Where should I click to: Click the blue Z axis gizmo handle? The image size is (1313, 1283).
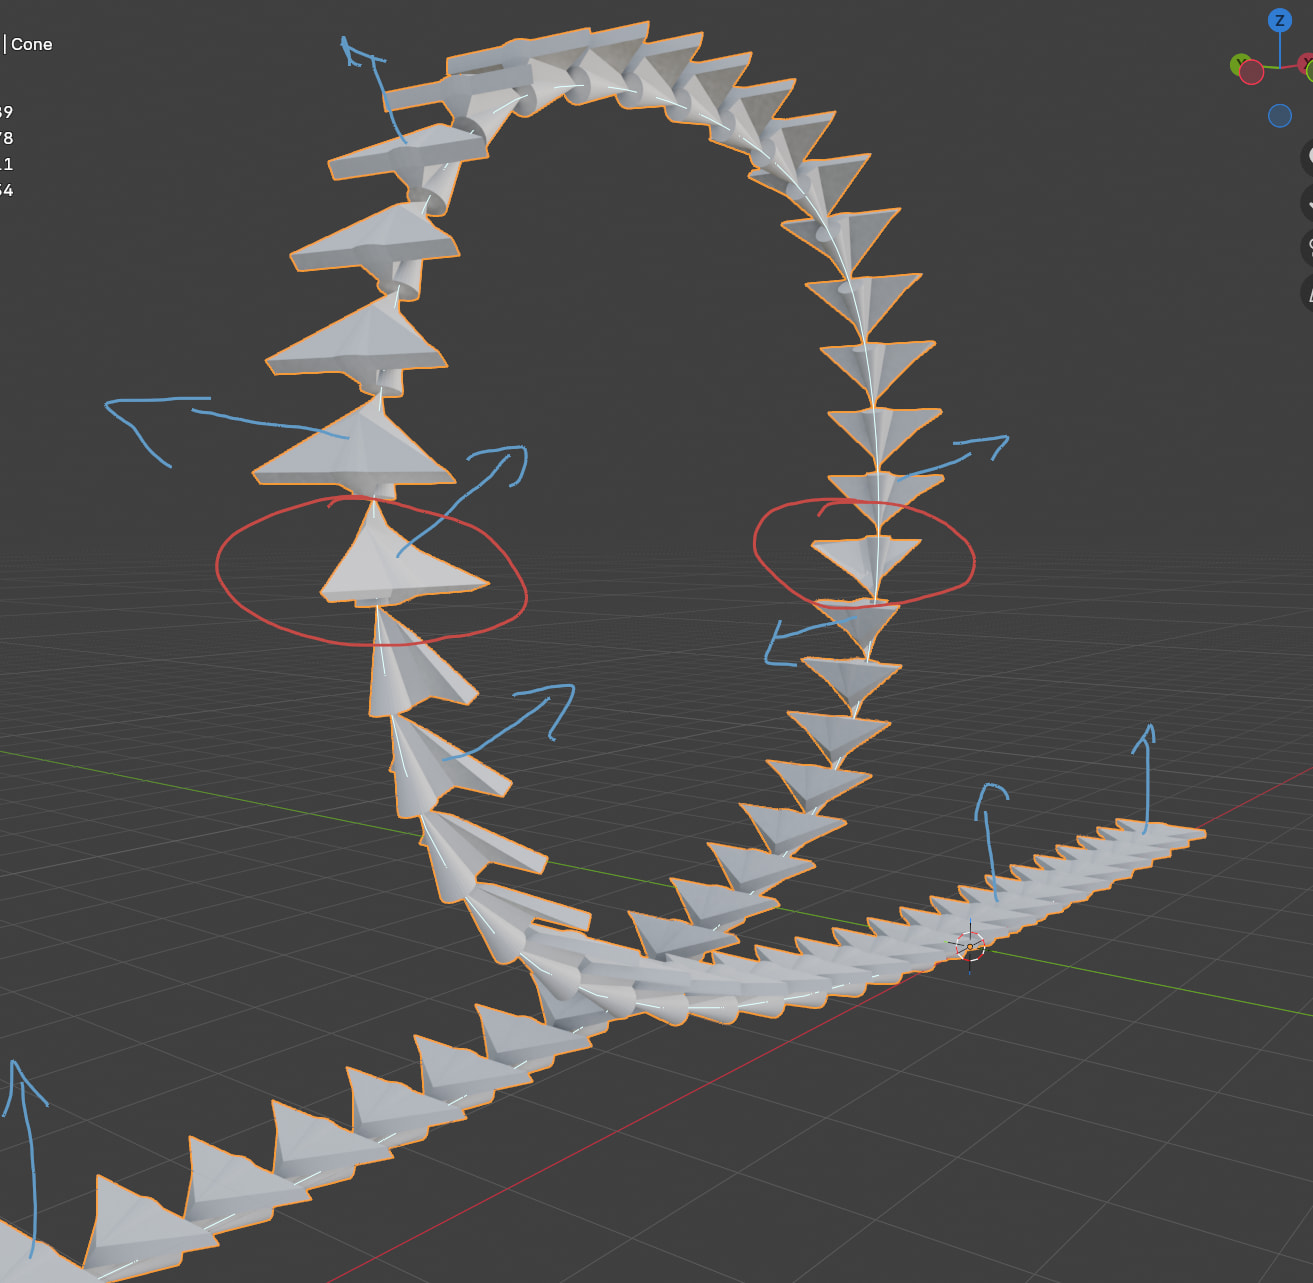click(x=1279, y=21)
